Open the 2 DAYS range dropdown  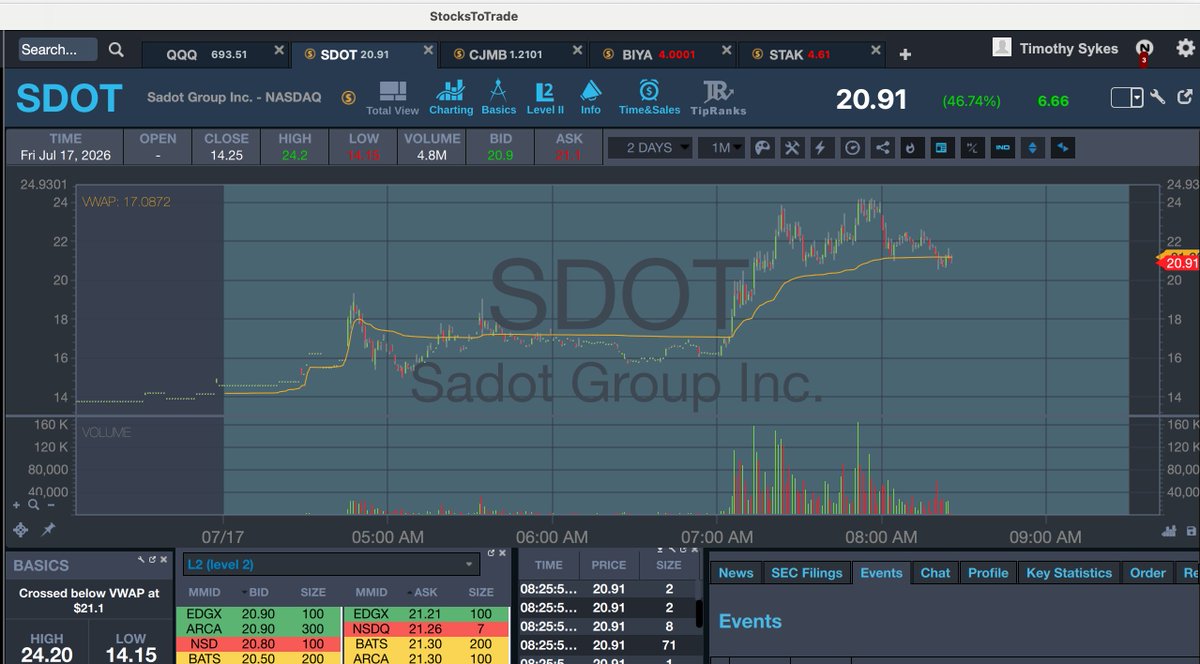(650, 148)
